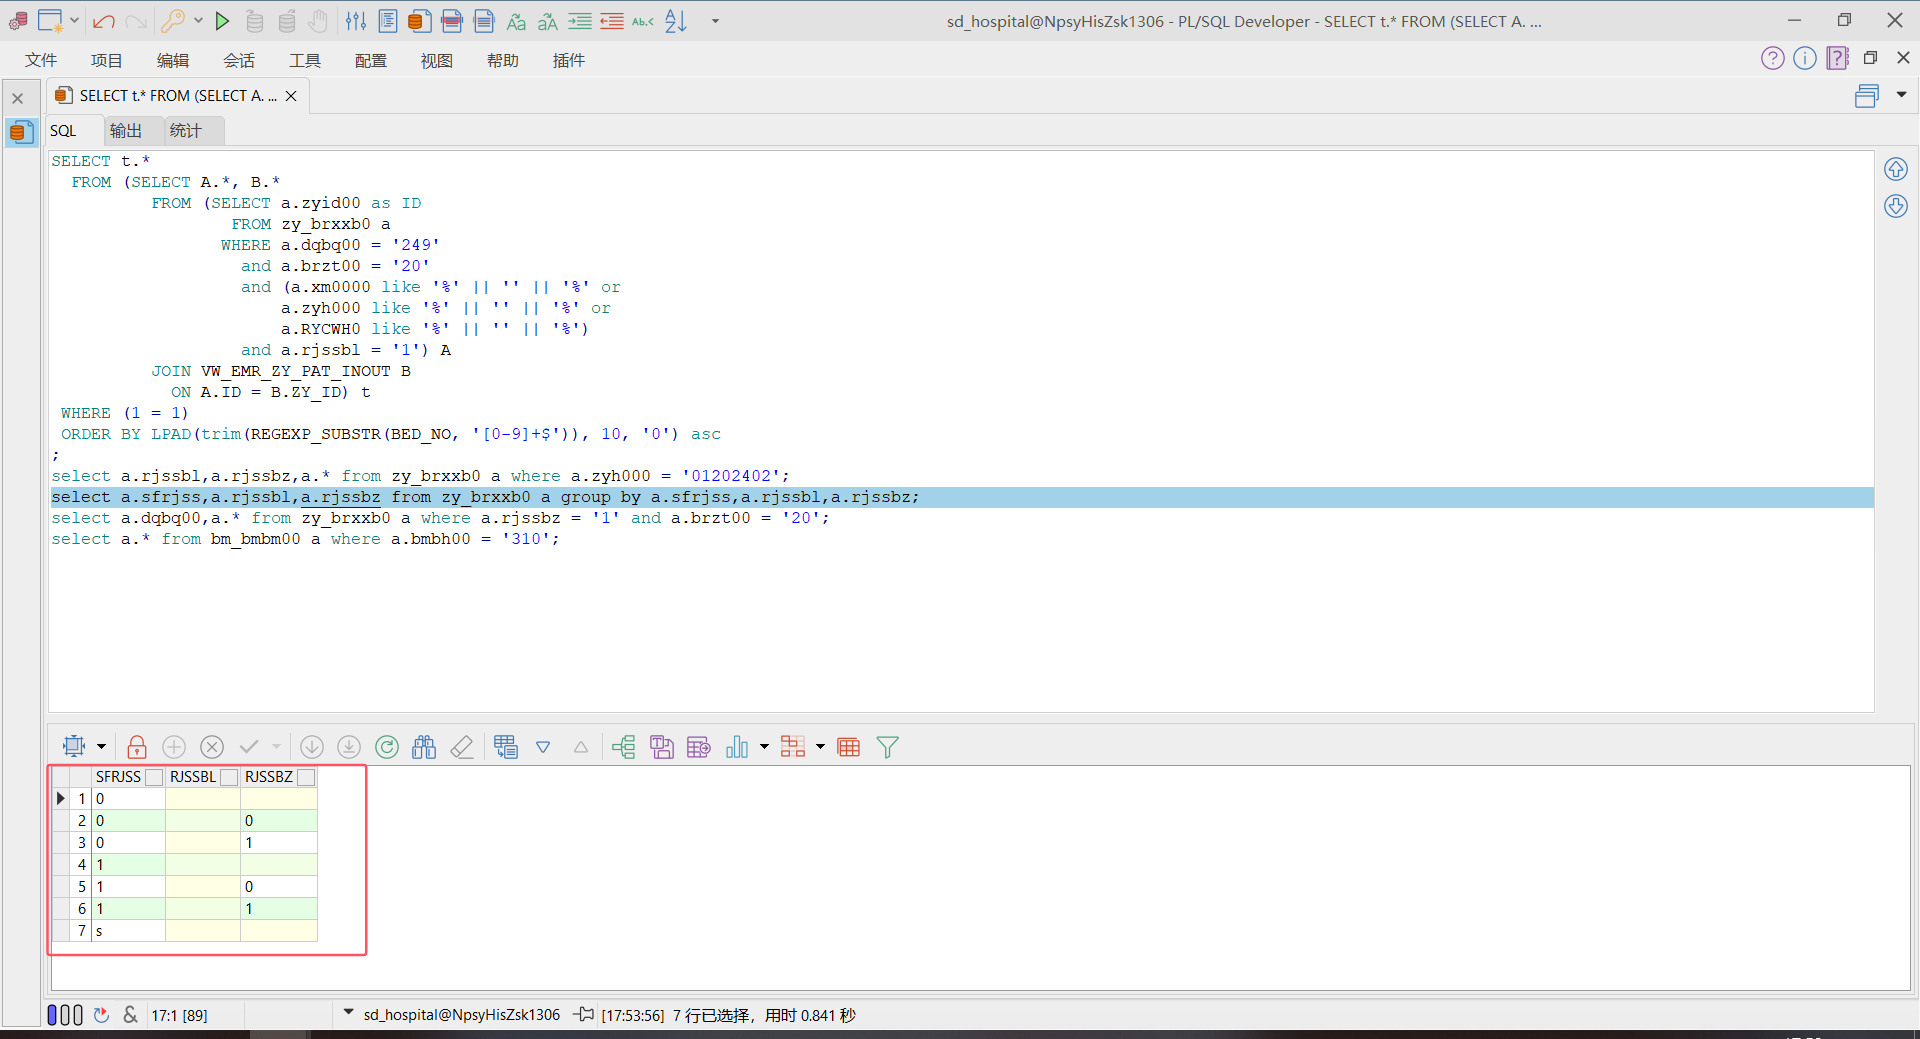Close the left sidebar panel with X
This screenshot has width=1920, height=1039.
[x=18, y=98]
